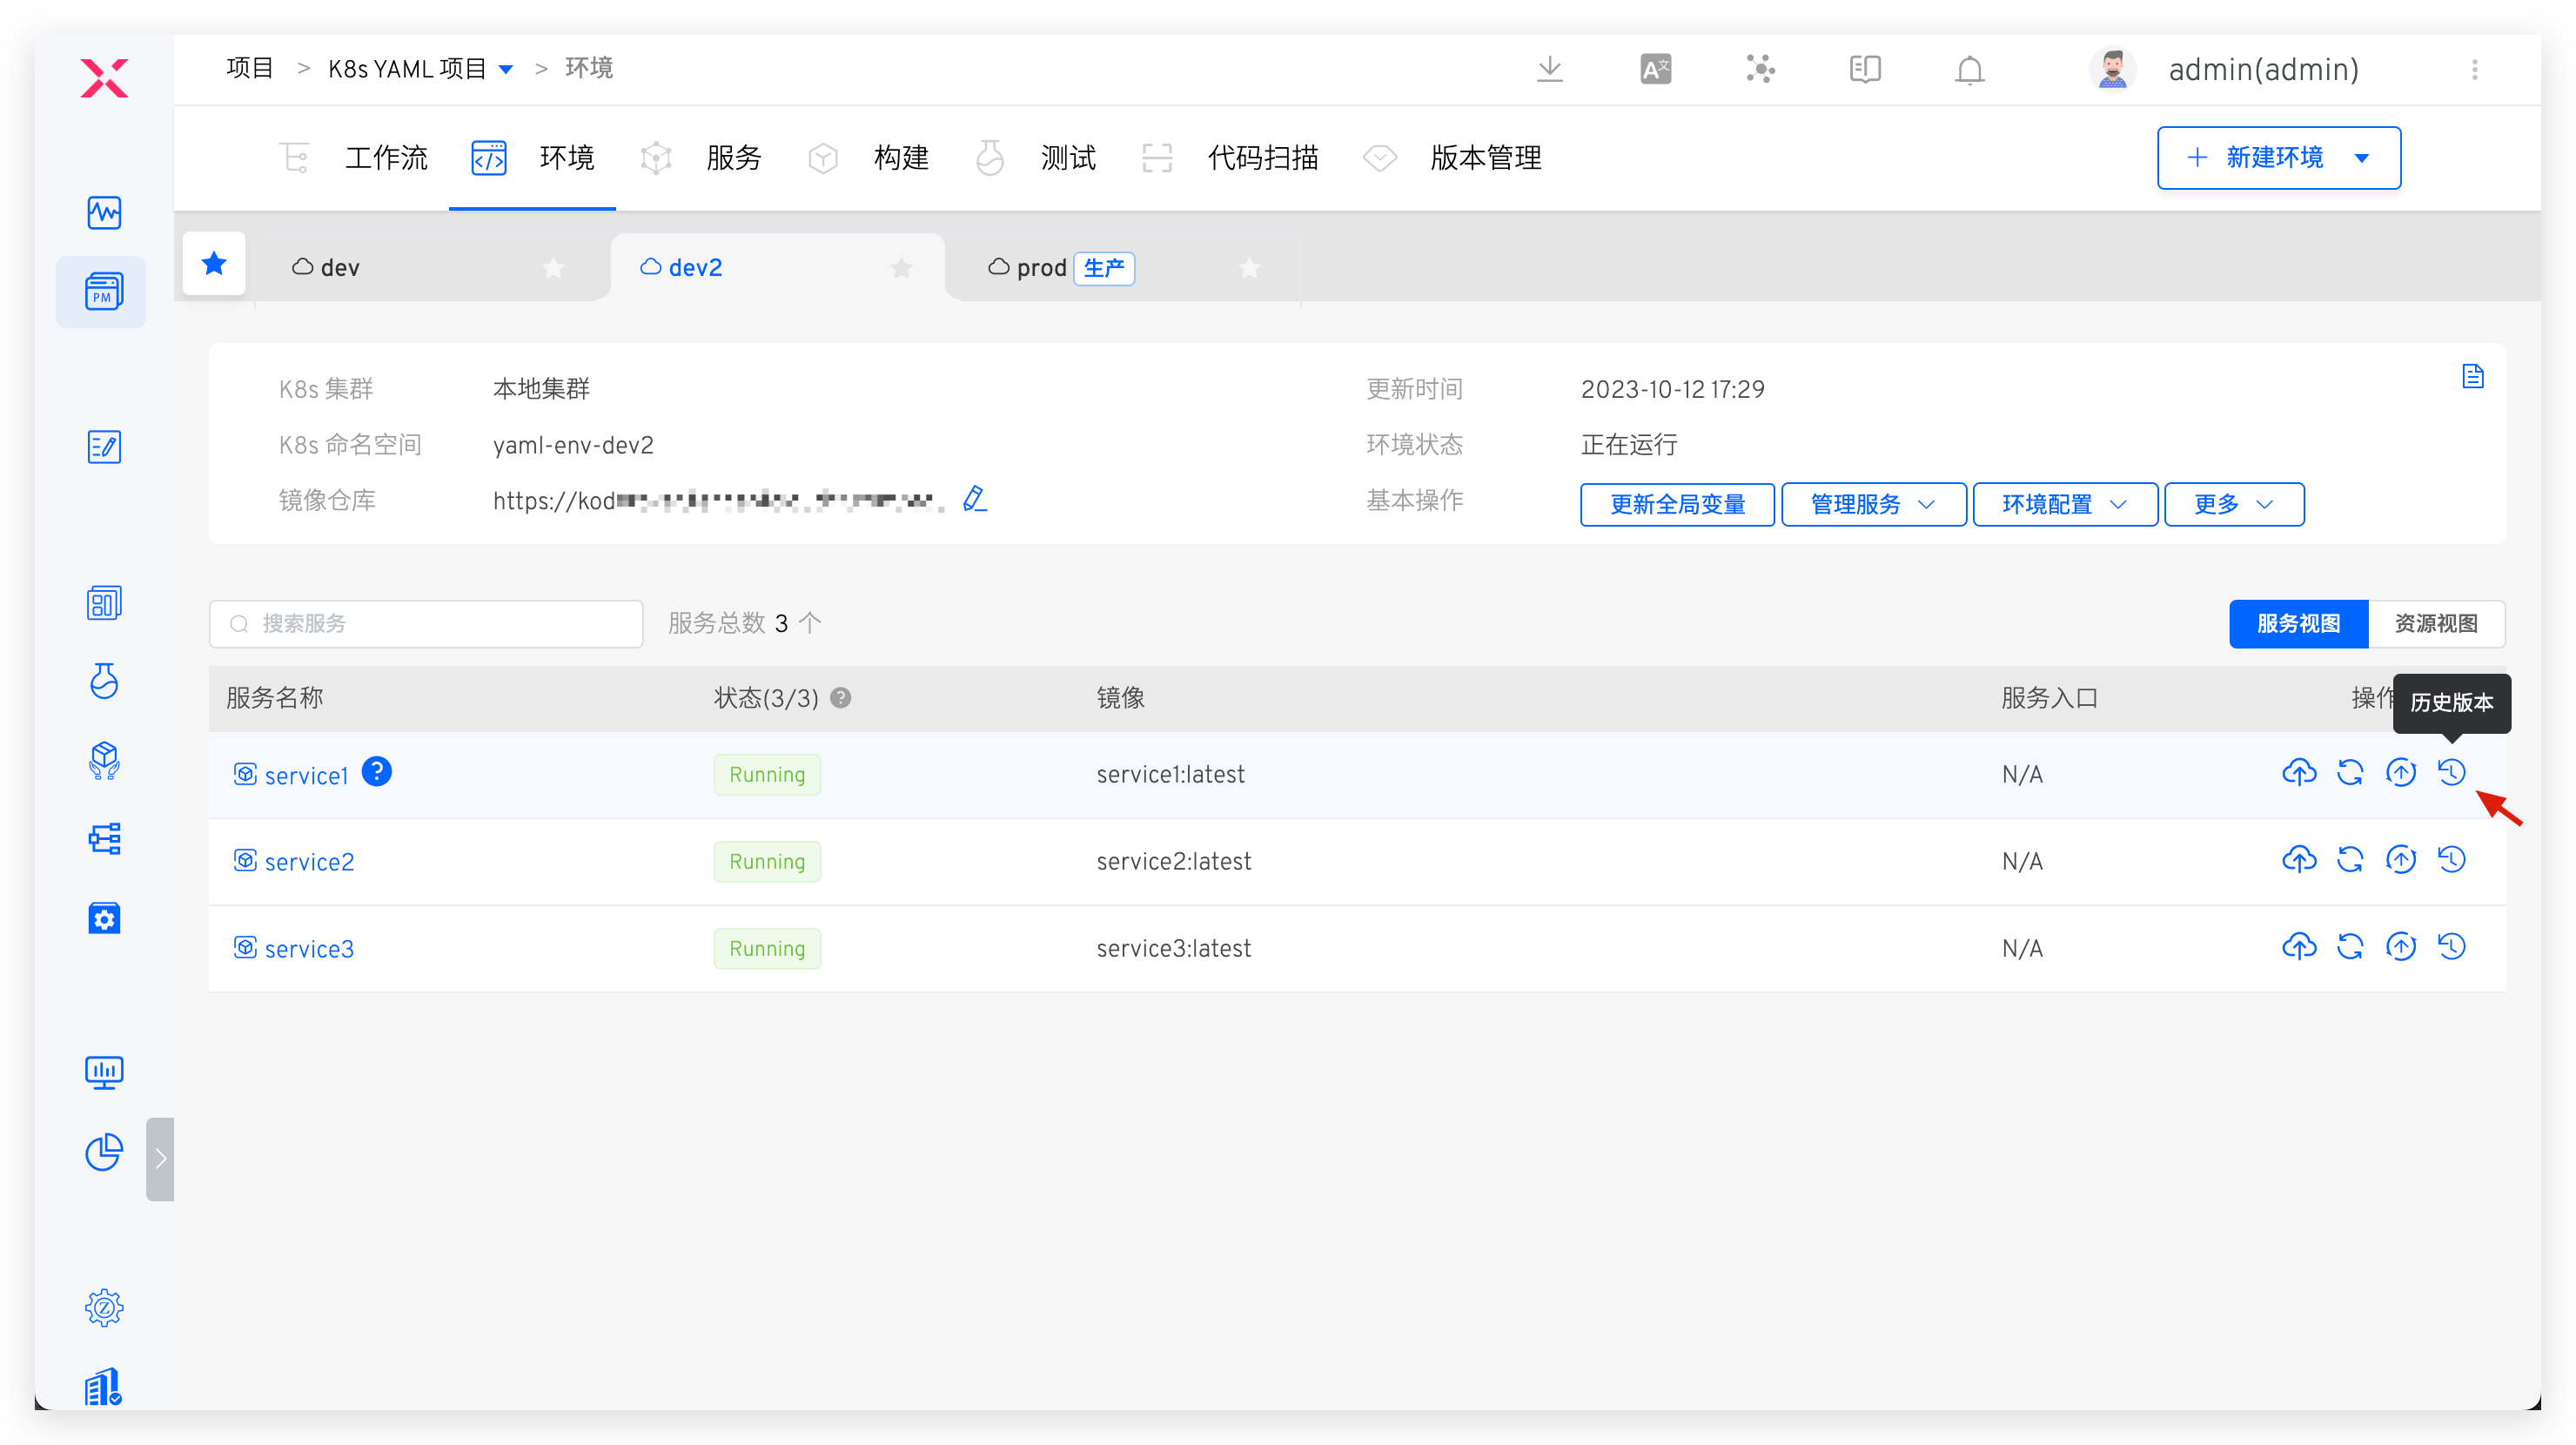Click the history version icon for service1

click(x=2451, y=773)
